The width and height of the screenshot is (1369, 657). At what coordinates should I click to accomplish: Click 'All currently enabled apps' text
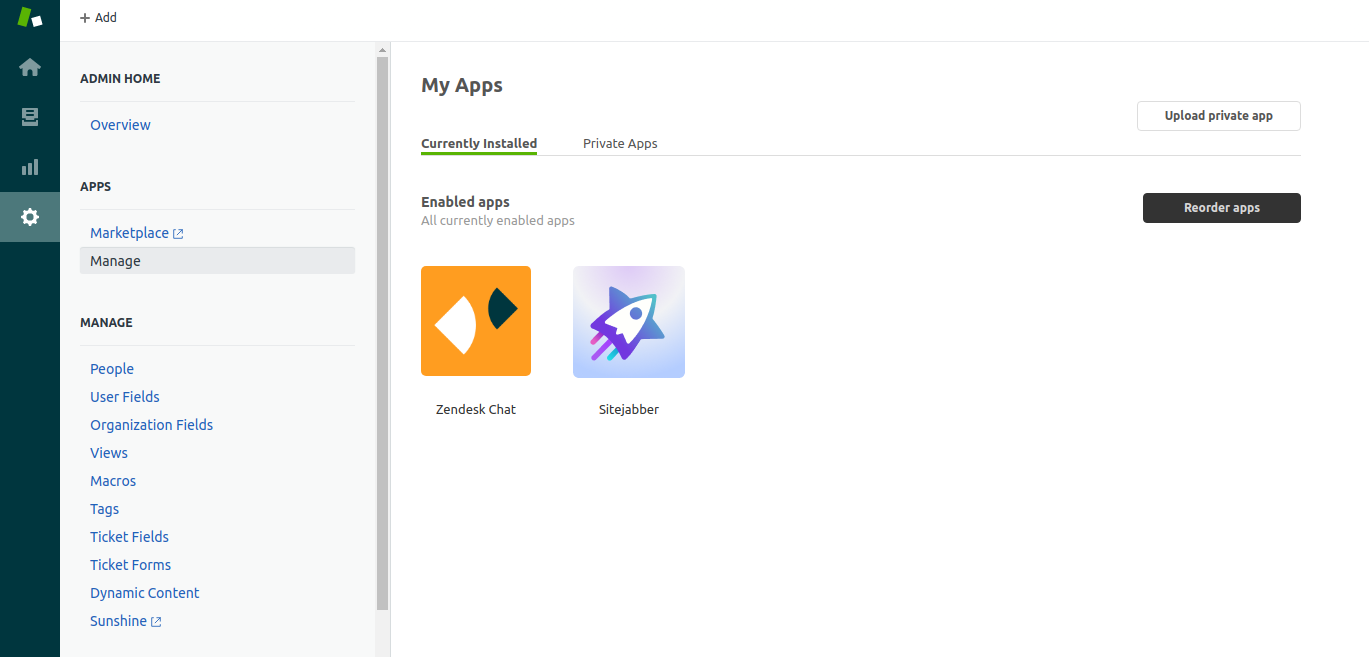498,220
